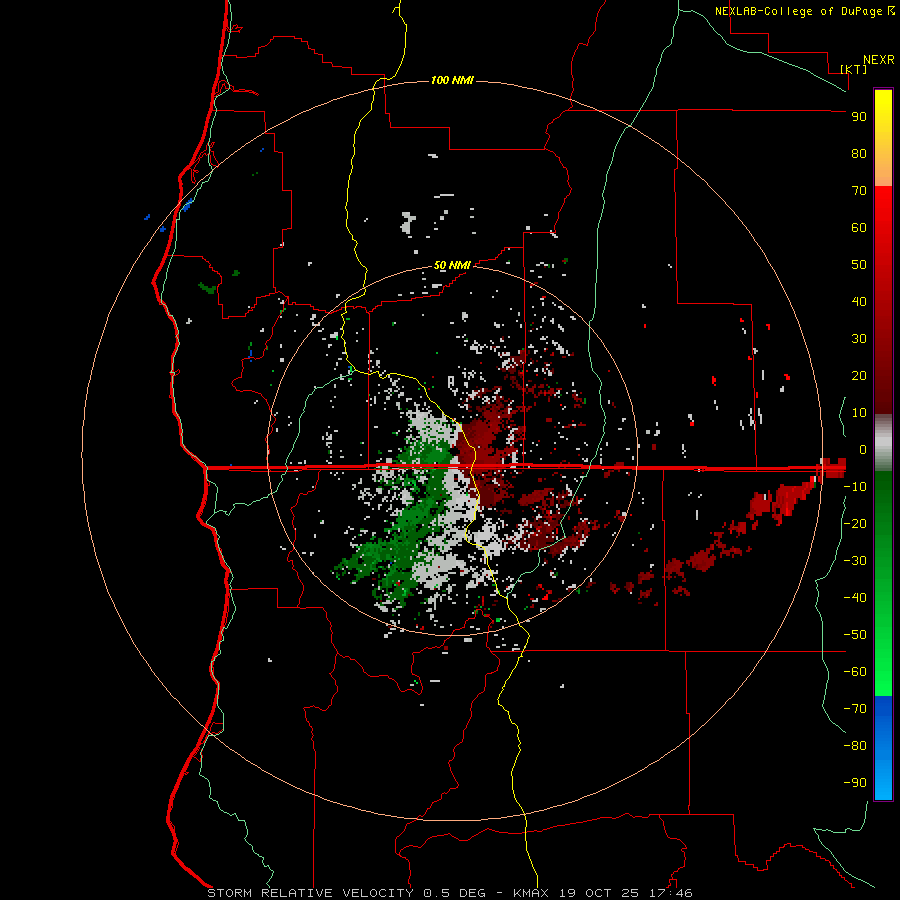Click the 17:46 timestamp text
Image resolution: width=900 pixels, height=900 pixels.
[x=669, y=893]
